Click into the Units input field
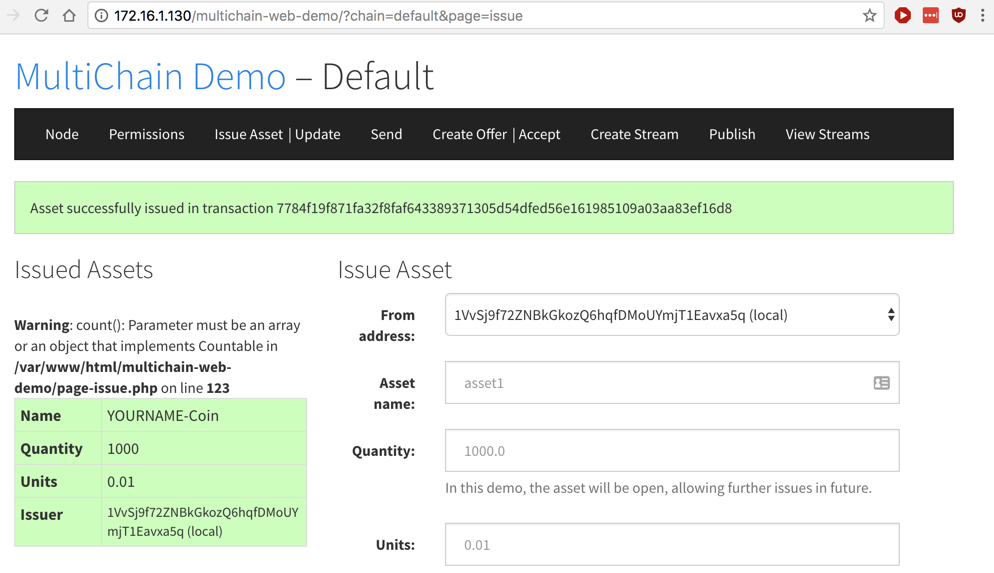The height and width of the screenshot is (573, 994). (671, 545)
